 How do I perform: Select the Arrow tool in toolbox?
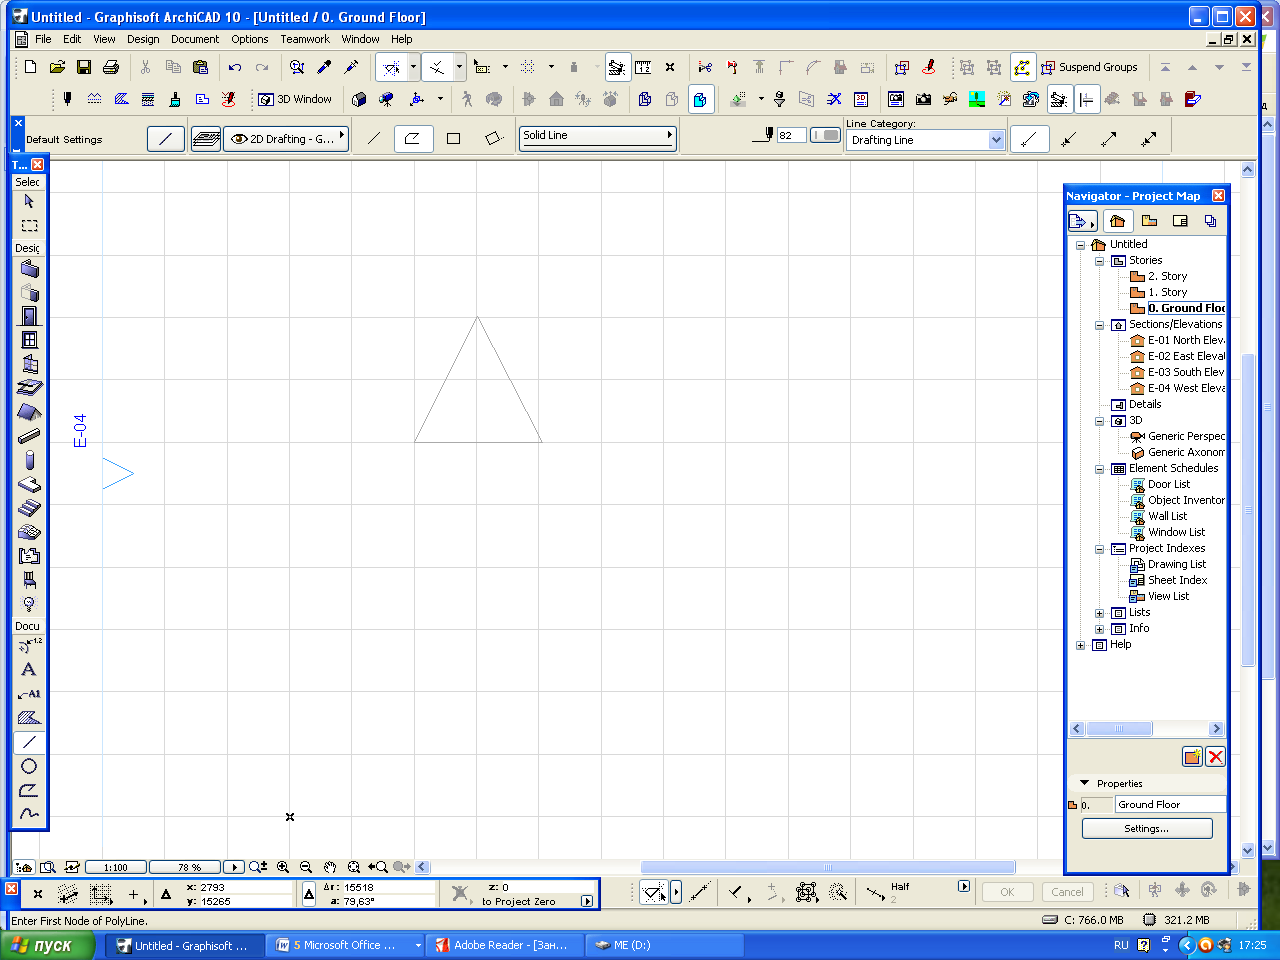point(29,201)
